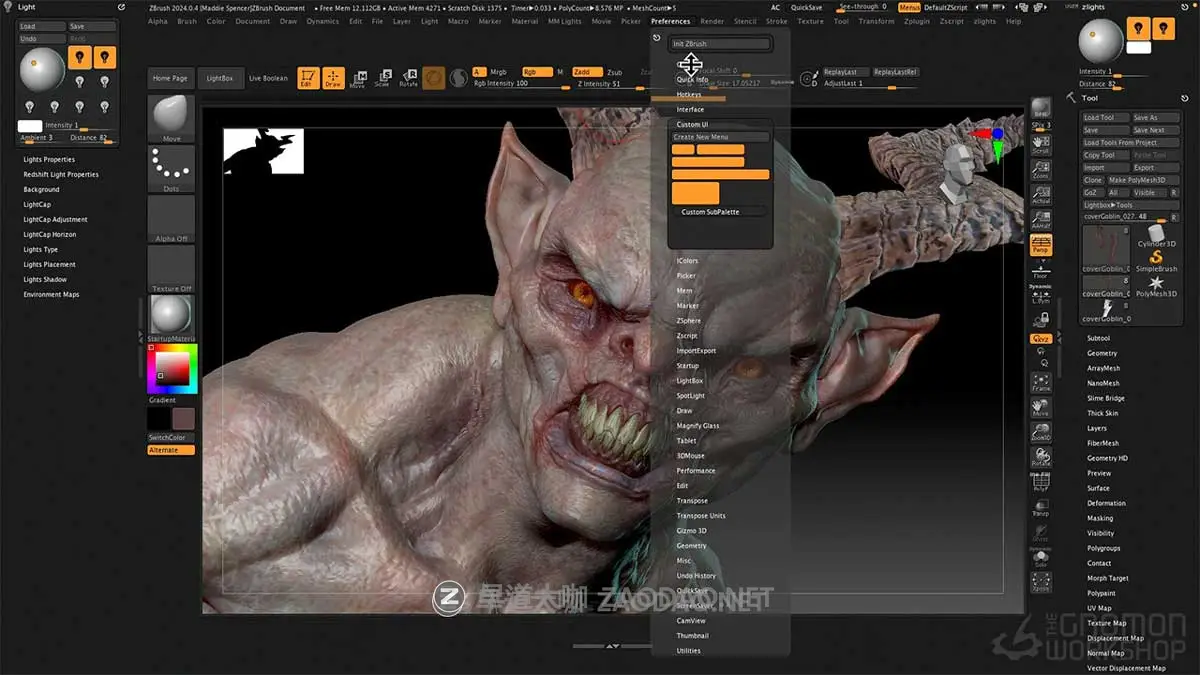Open LightBox from the top shelf
1200x675 pixels.
pyautogui.click(x=221, y=77)
